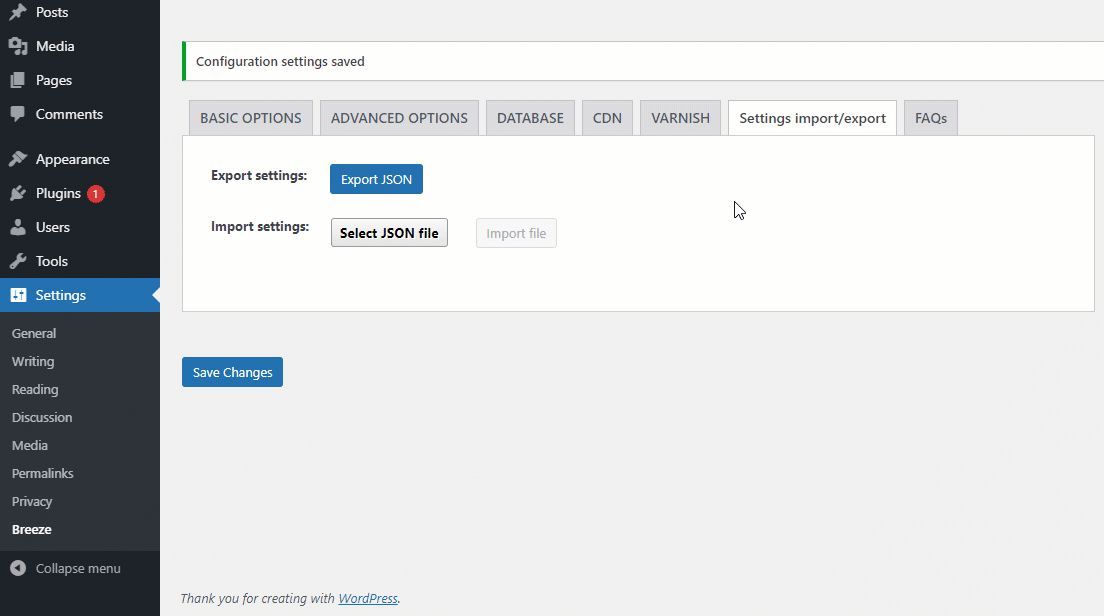Click the Tools wrench icon
1104x616 pixels.
click(x=18, y=260)
